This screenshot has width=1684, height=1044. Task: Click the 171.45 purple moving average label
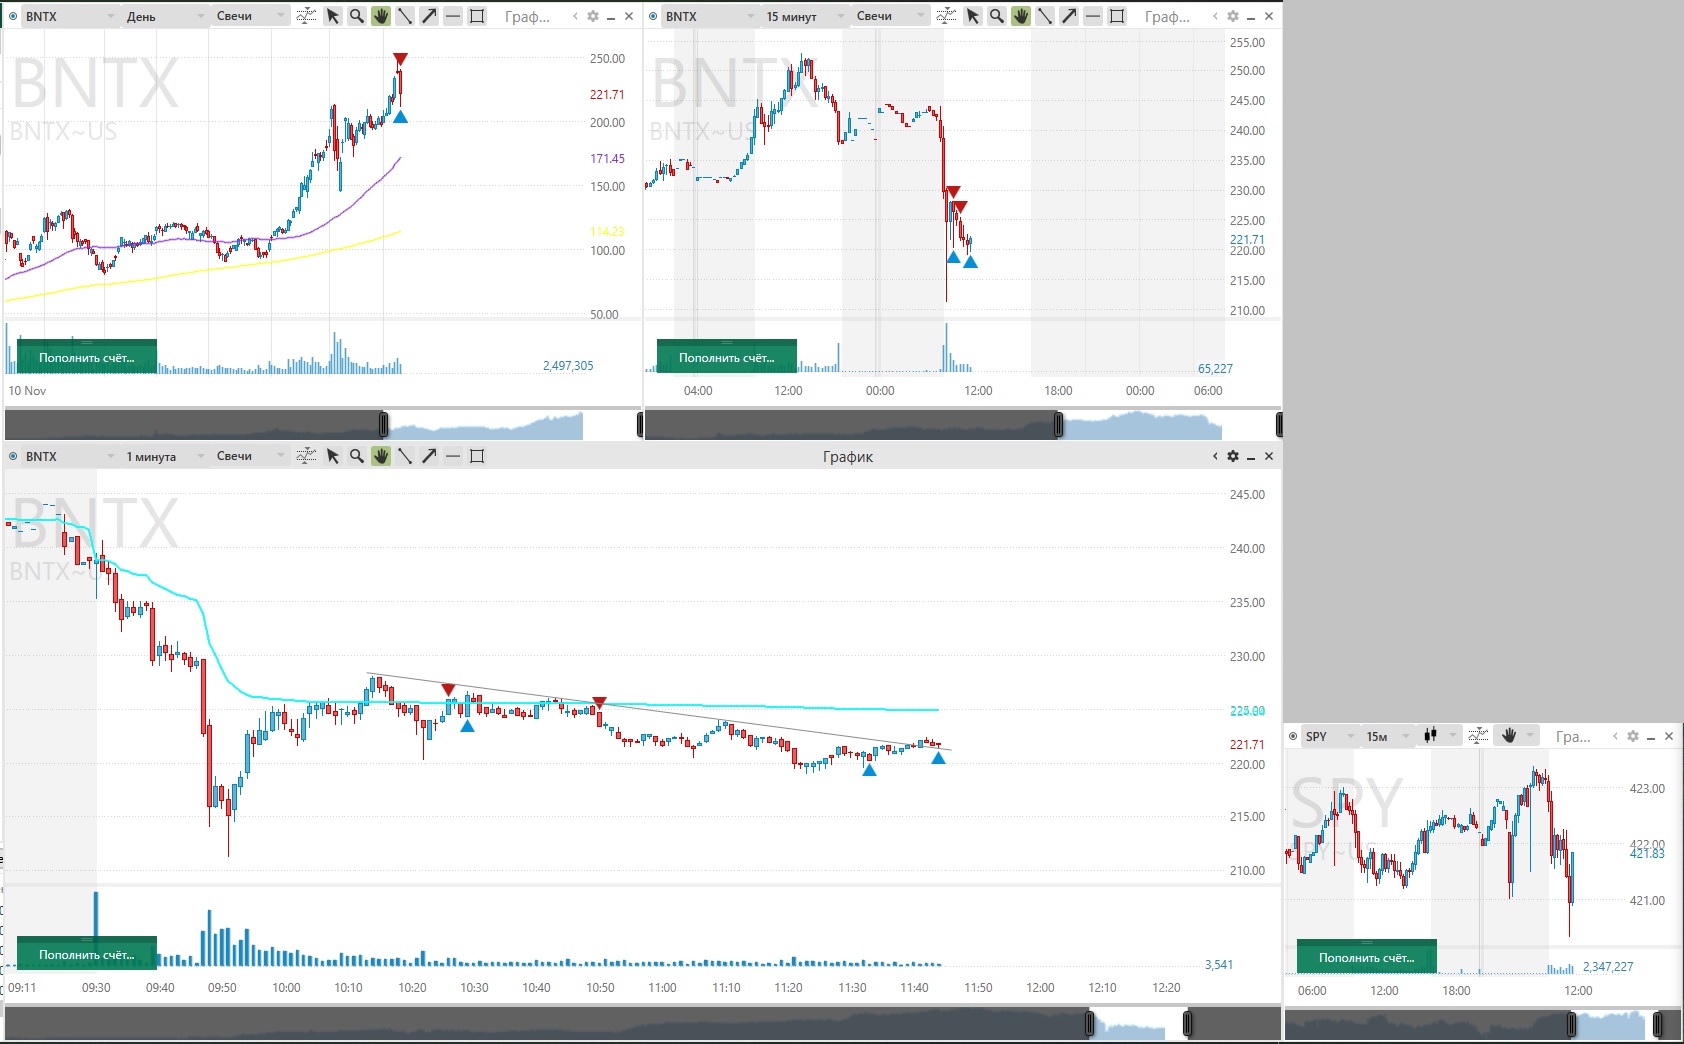[607, 158]
